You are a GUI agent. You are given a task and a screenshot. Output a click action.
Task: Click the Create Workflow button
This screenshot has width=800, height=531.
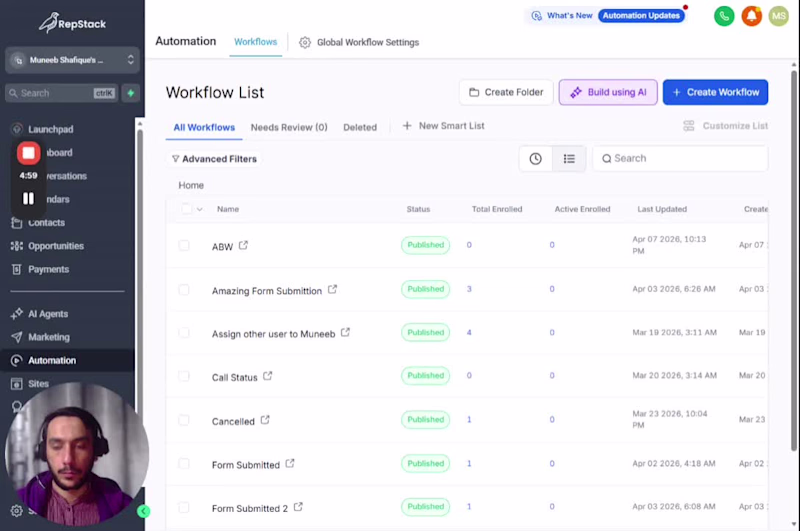715,92
